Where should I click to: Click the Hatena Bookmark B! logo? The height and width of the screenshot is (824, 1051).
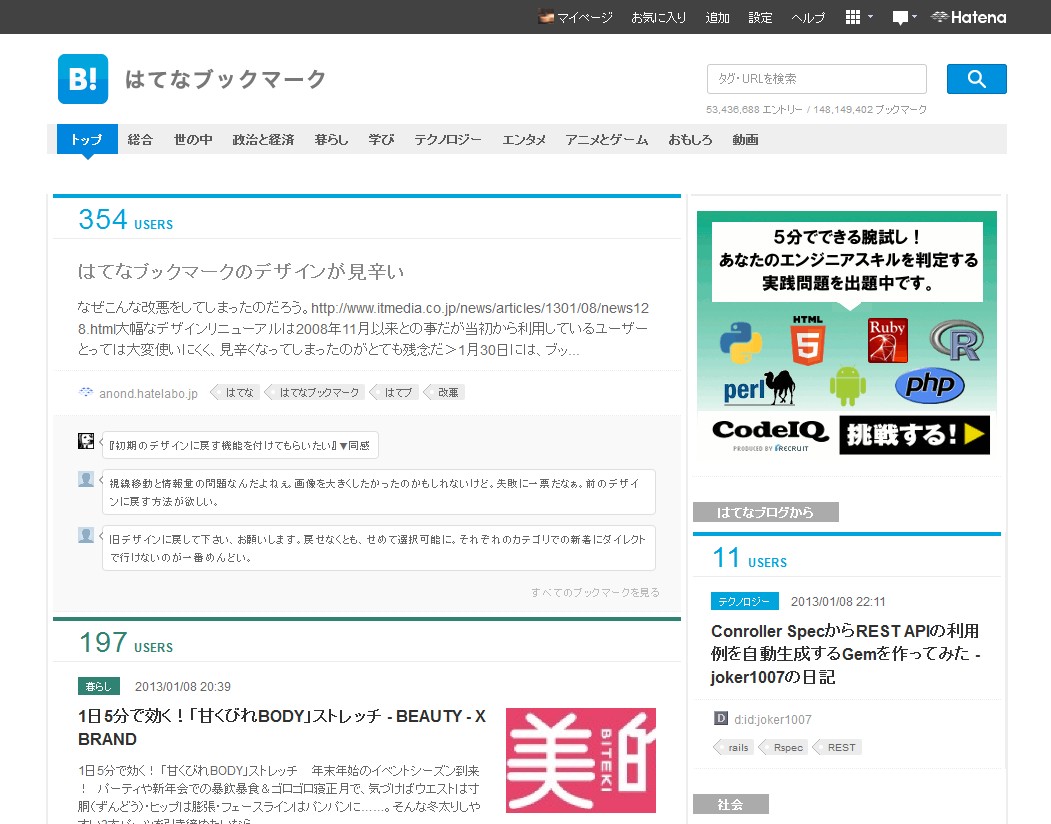coord(82,79)
